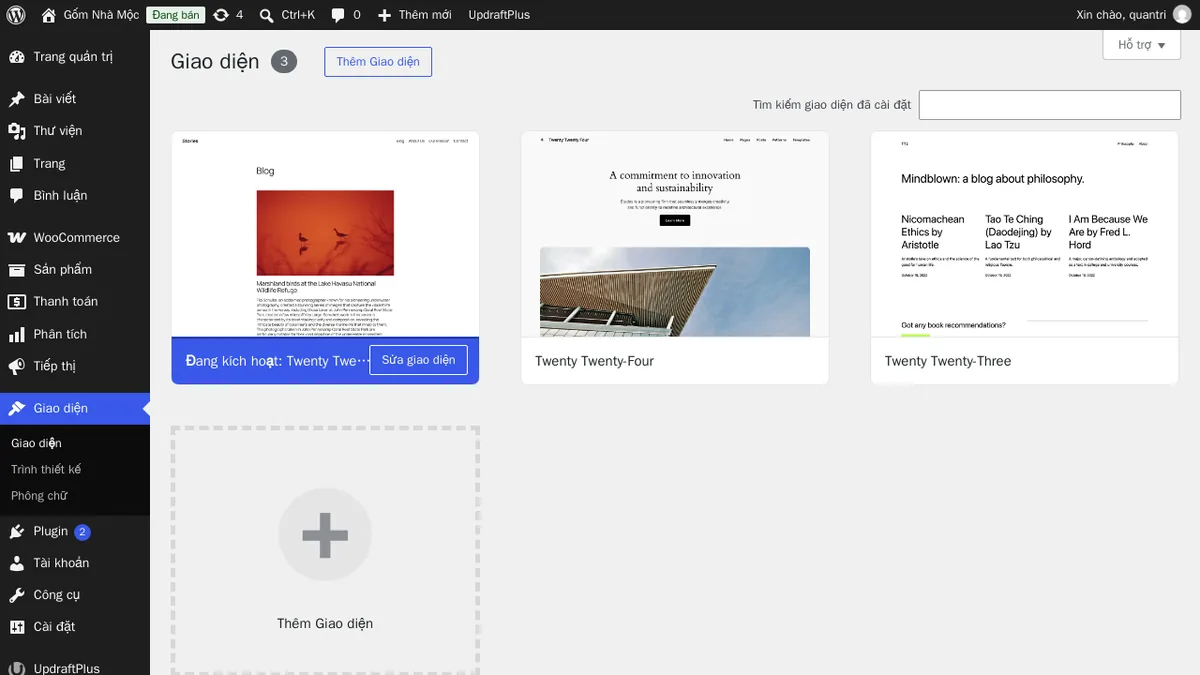Open the Bài viết menu
This screenshot has height=675, width=1200.
point(75,99)
